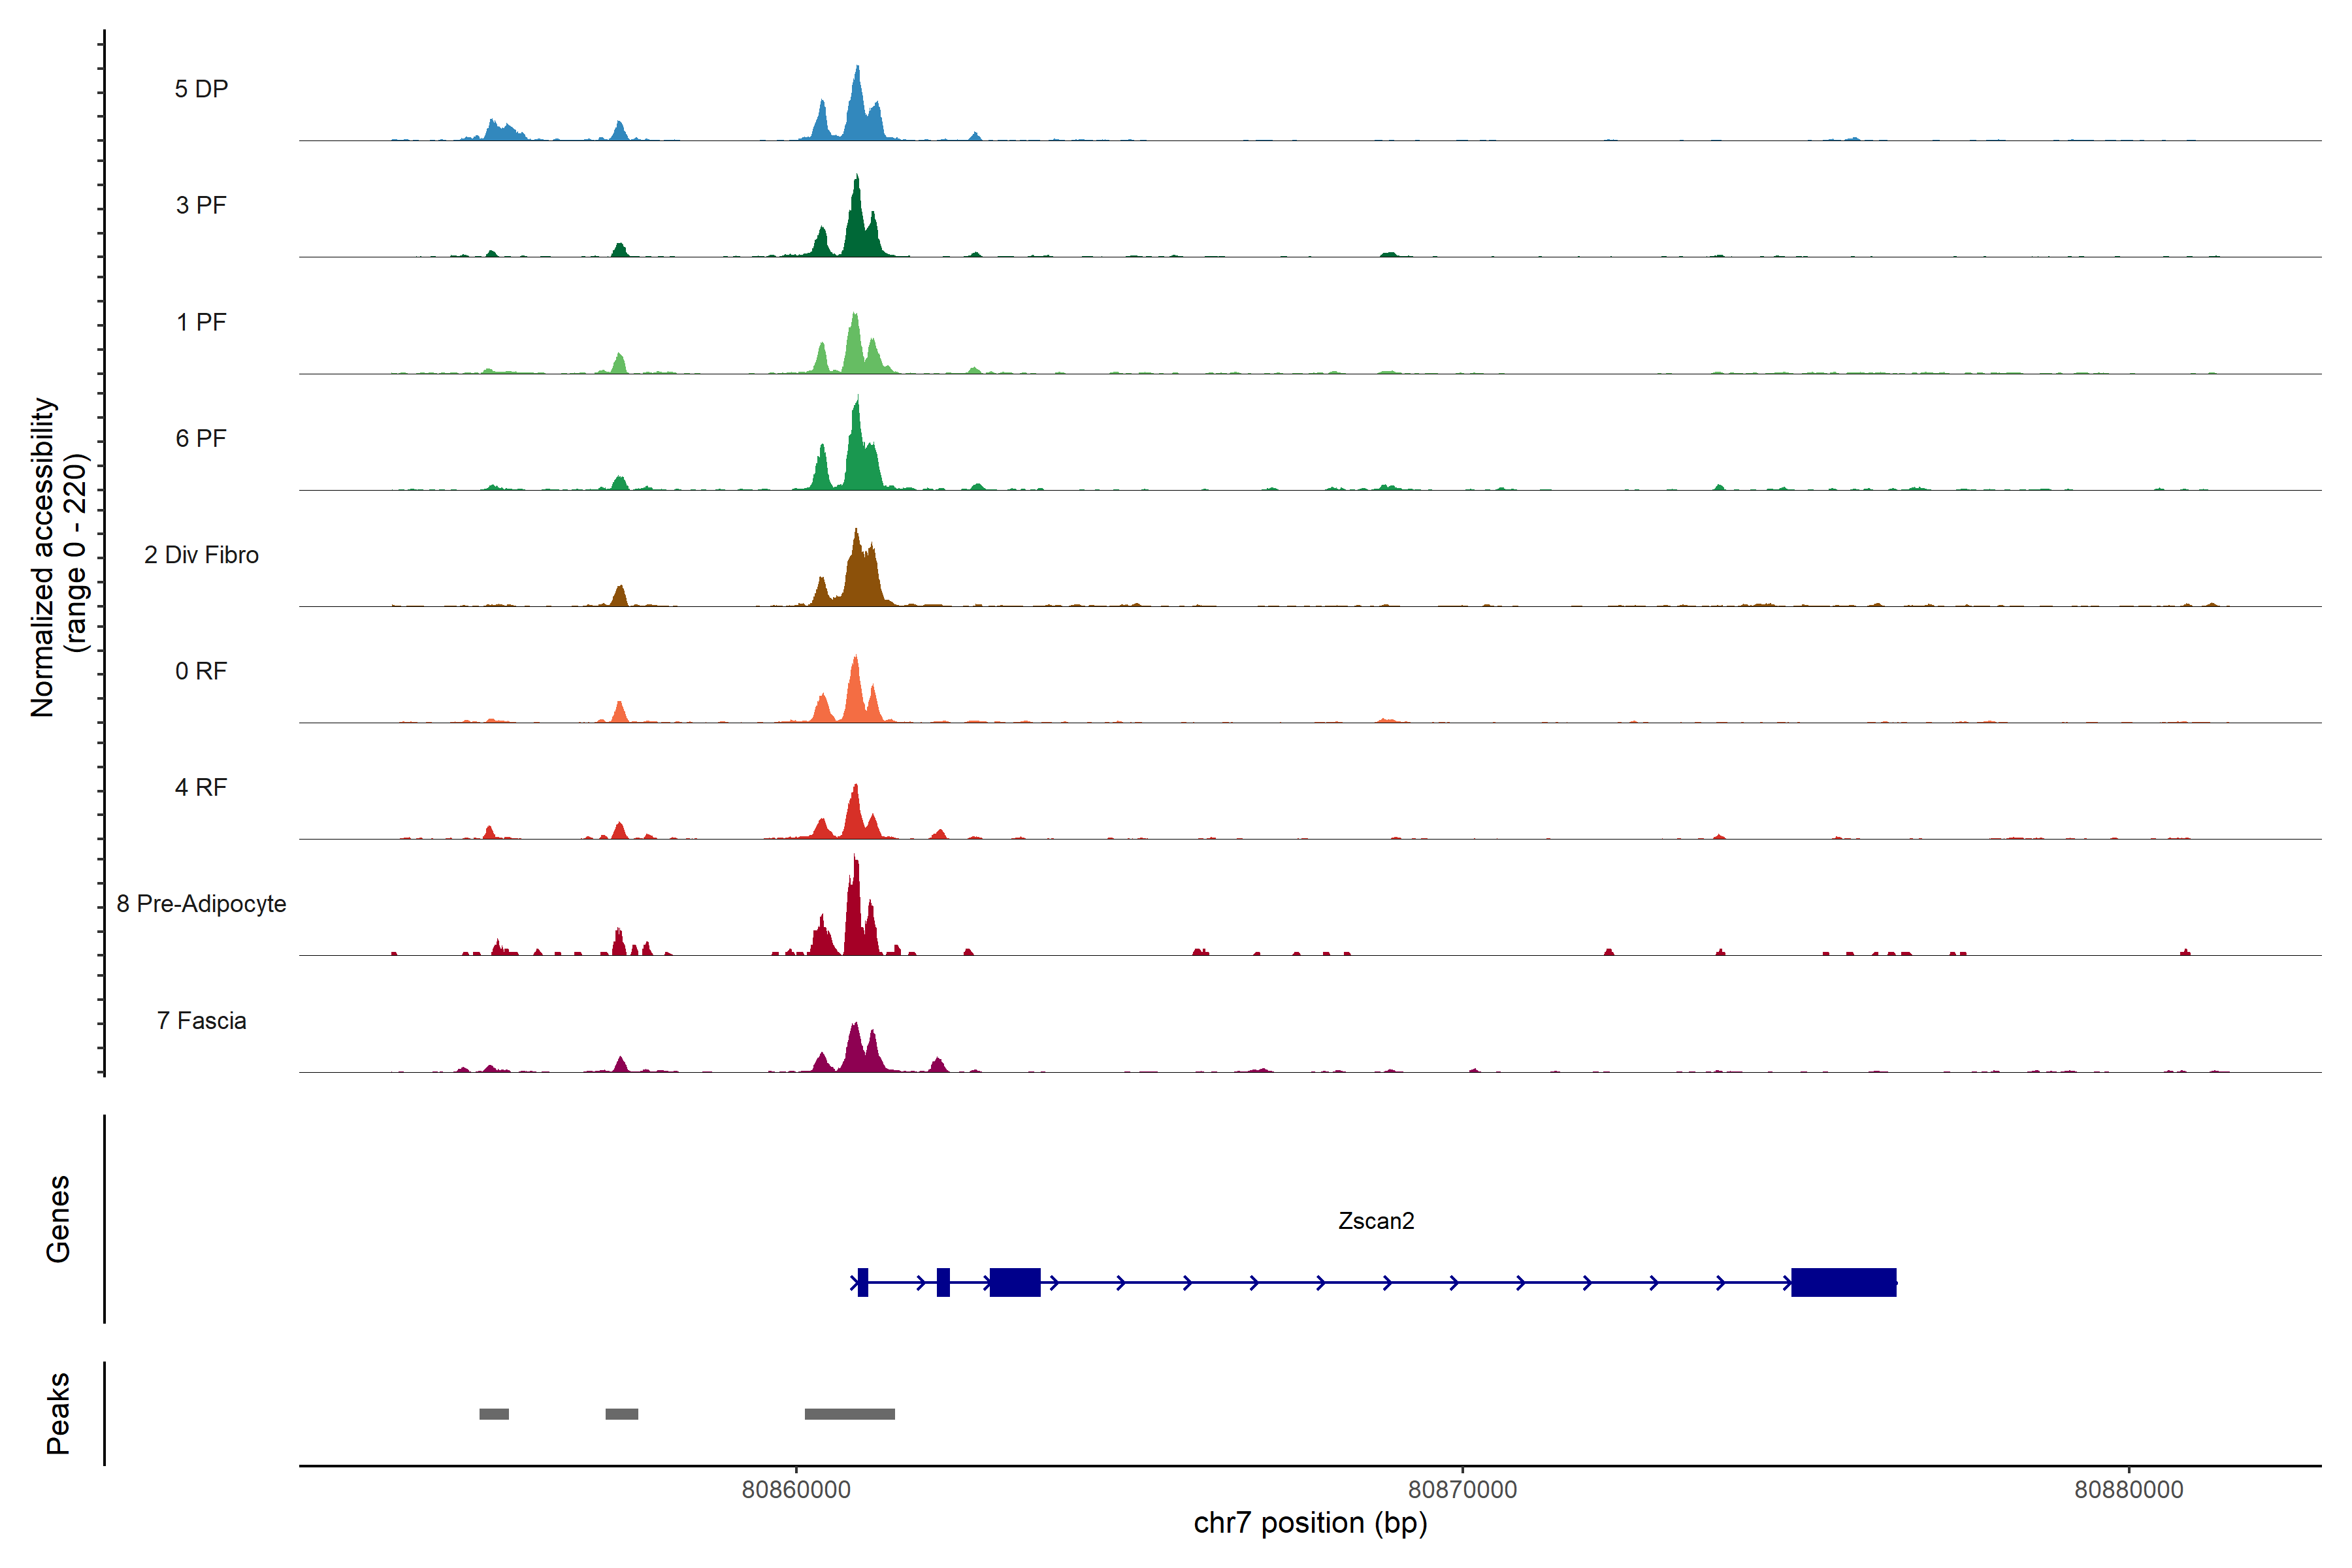
Task: Click the 5 DP track label
Action: (x=201, y=89)
